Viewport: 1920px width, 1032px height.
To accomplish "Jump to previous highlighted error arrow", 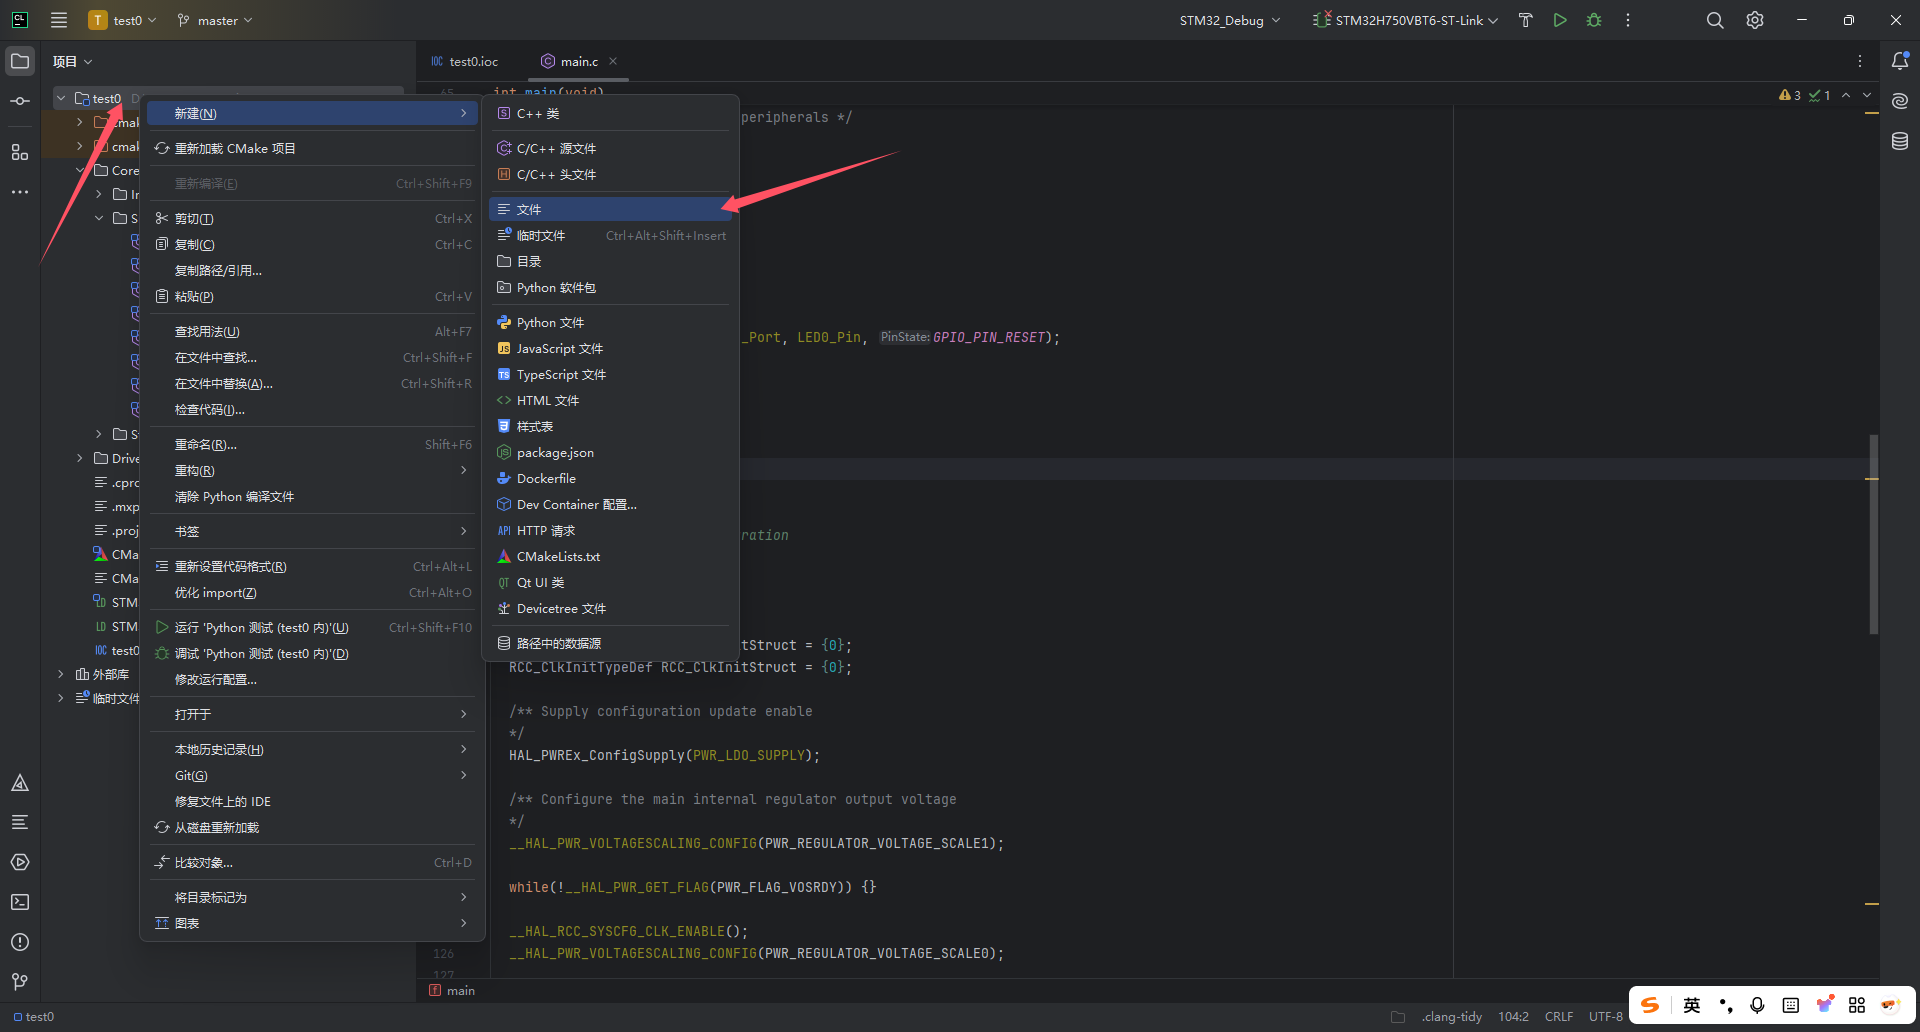I will (1846, 95).
